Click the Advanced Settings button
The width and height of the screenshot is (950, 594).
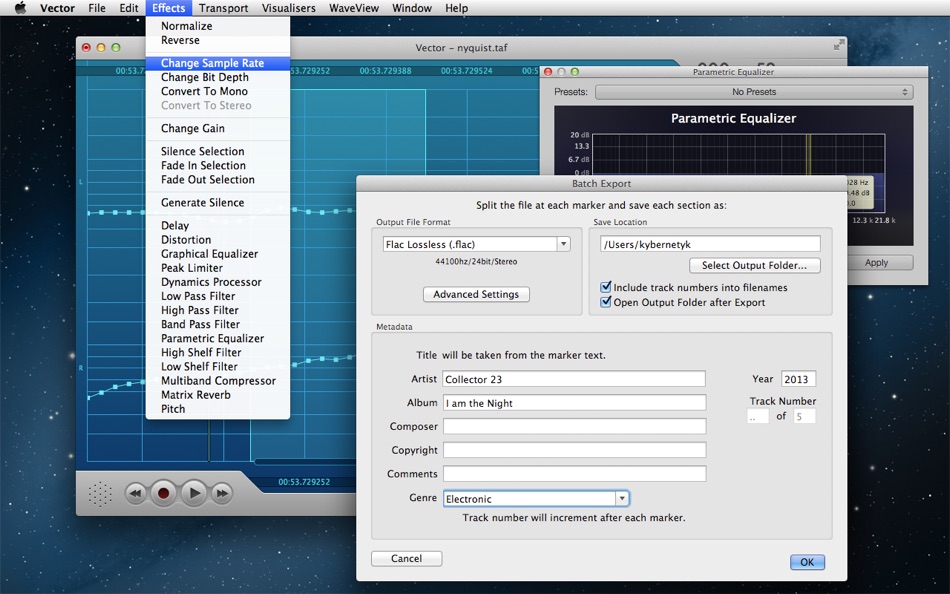pos(476,295)
